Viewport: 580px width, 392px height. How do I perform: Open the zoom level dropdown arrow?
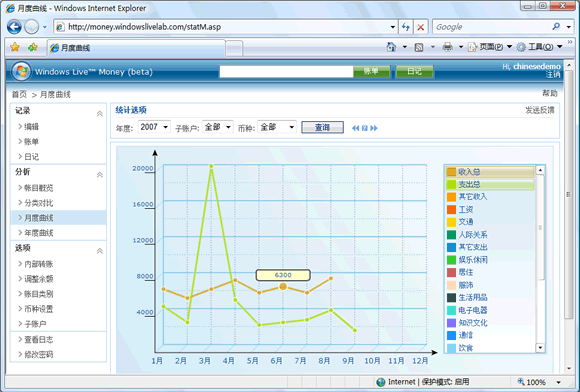pos(559,382)
